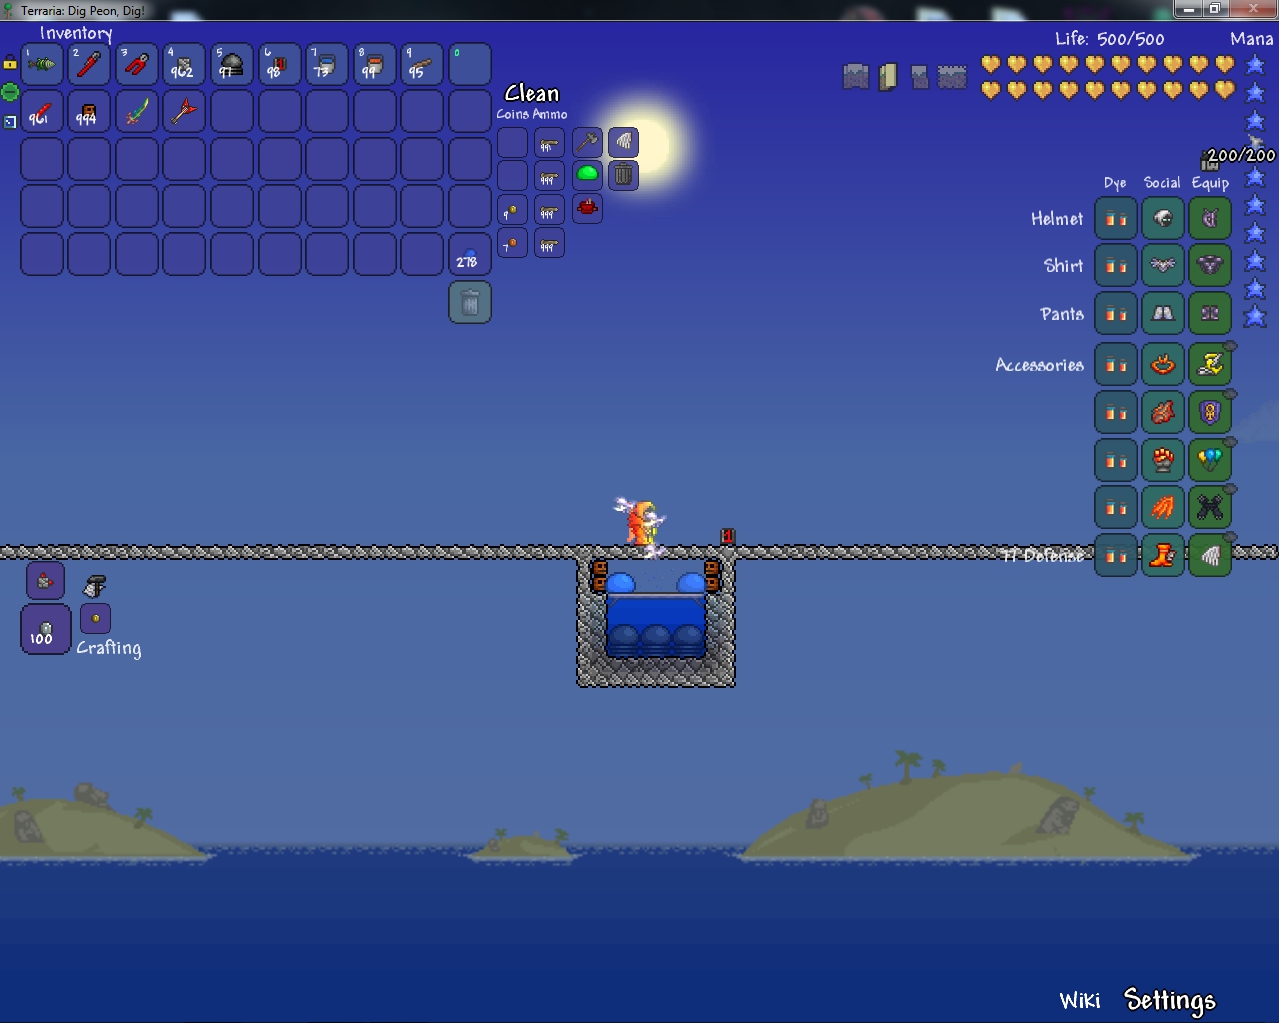This screenshot has height=1023, width=1279.
Task: Select the balloon bundle accessory slot
Action: click(x=1210, y=460)
